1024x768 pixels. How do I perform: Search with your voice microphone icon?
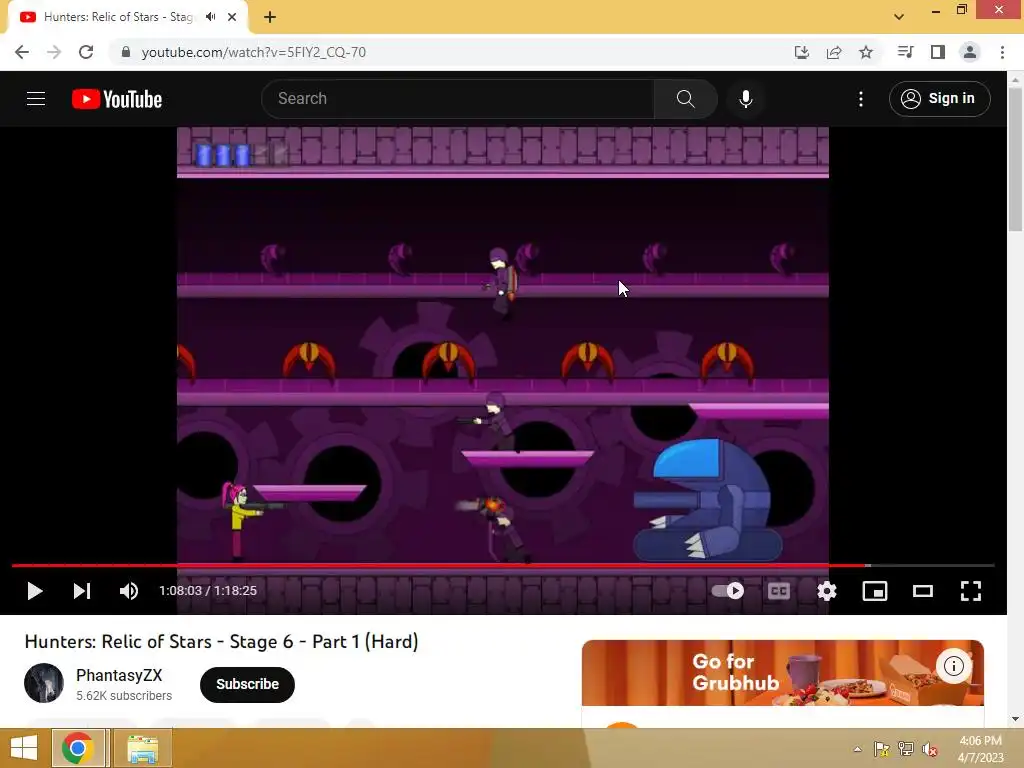click(x=745, y=99)
